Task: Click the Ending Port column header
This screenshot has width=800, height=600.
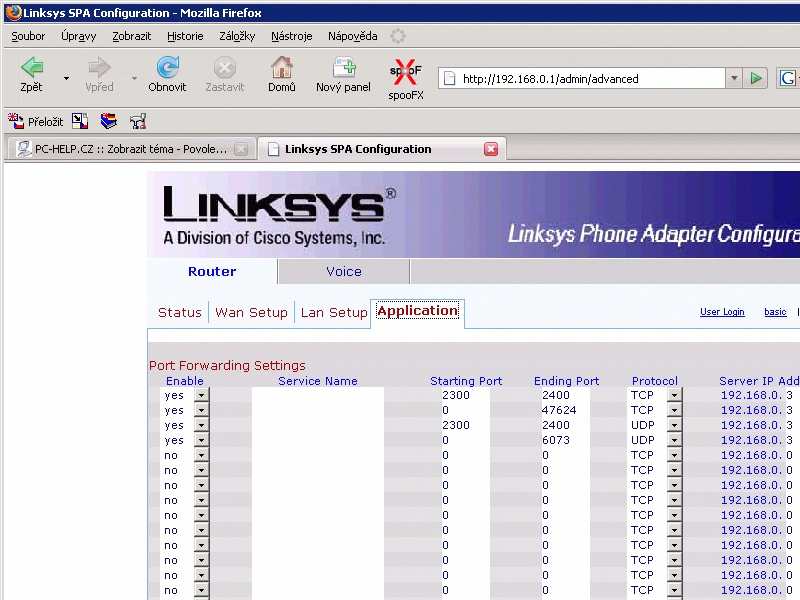Action: pos(566,381)
